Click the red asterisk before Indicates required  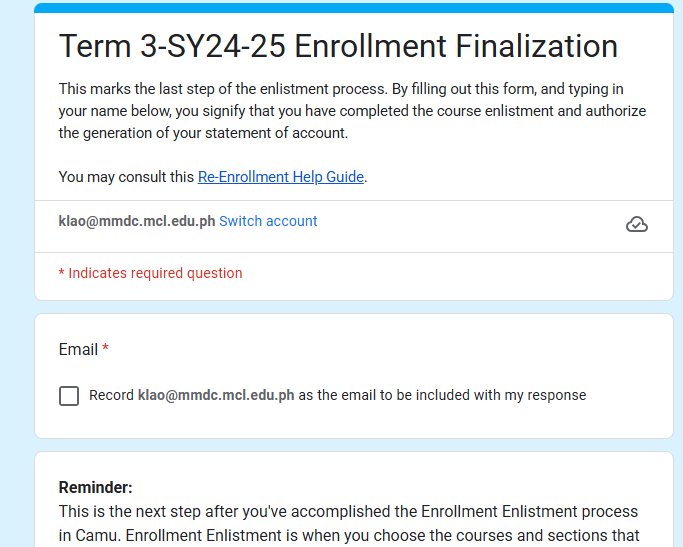(61, 273)
